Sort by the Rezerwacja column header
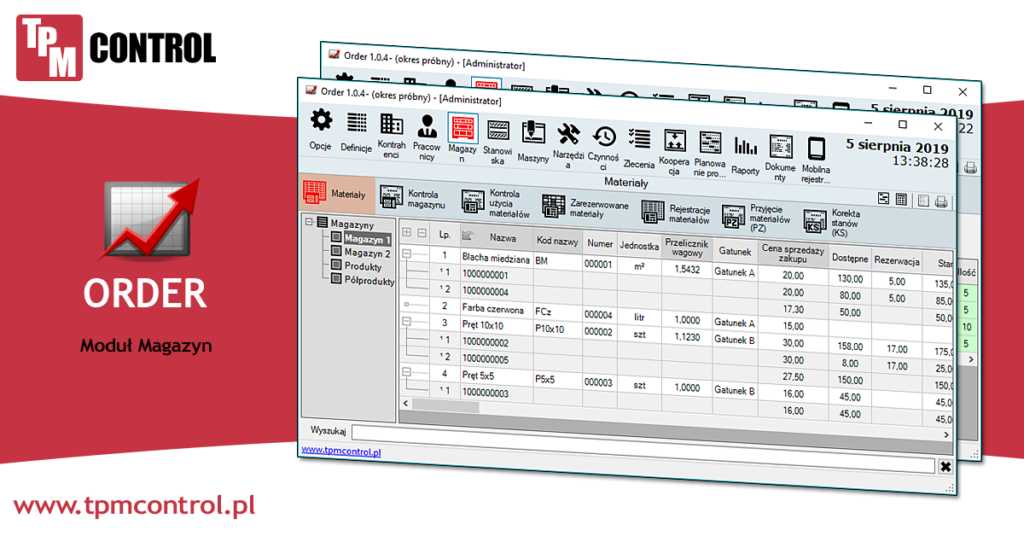This screenshot has width=1024, height=536. click(x=897, y=261)
